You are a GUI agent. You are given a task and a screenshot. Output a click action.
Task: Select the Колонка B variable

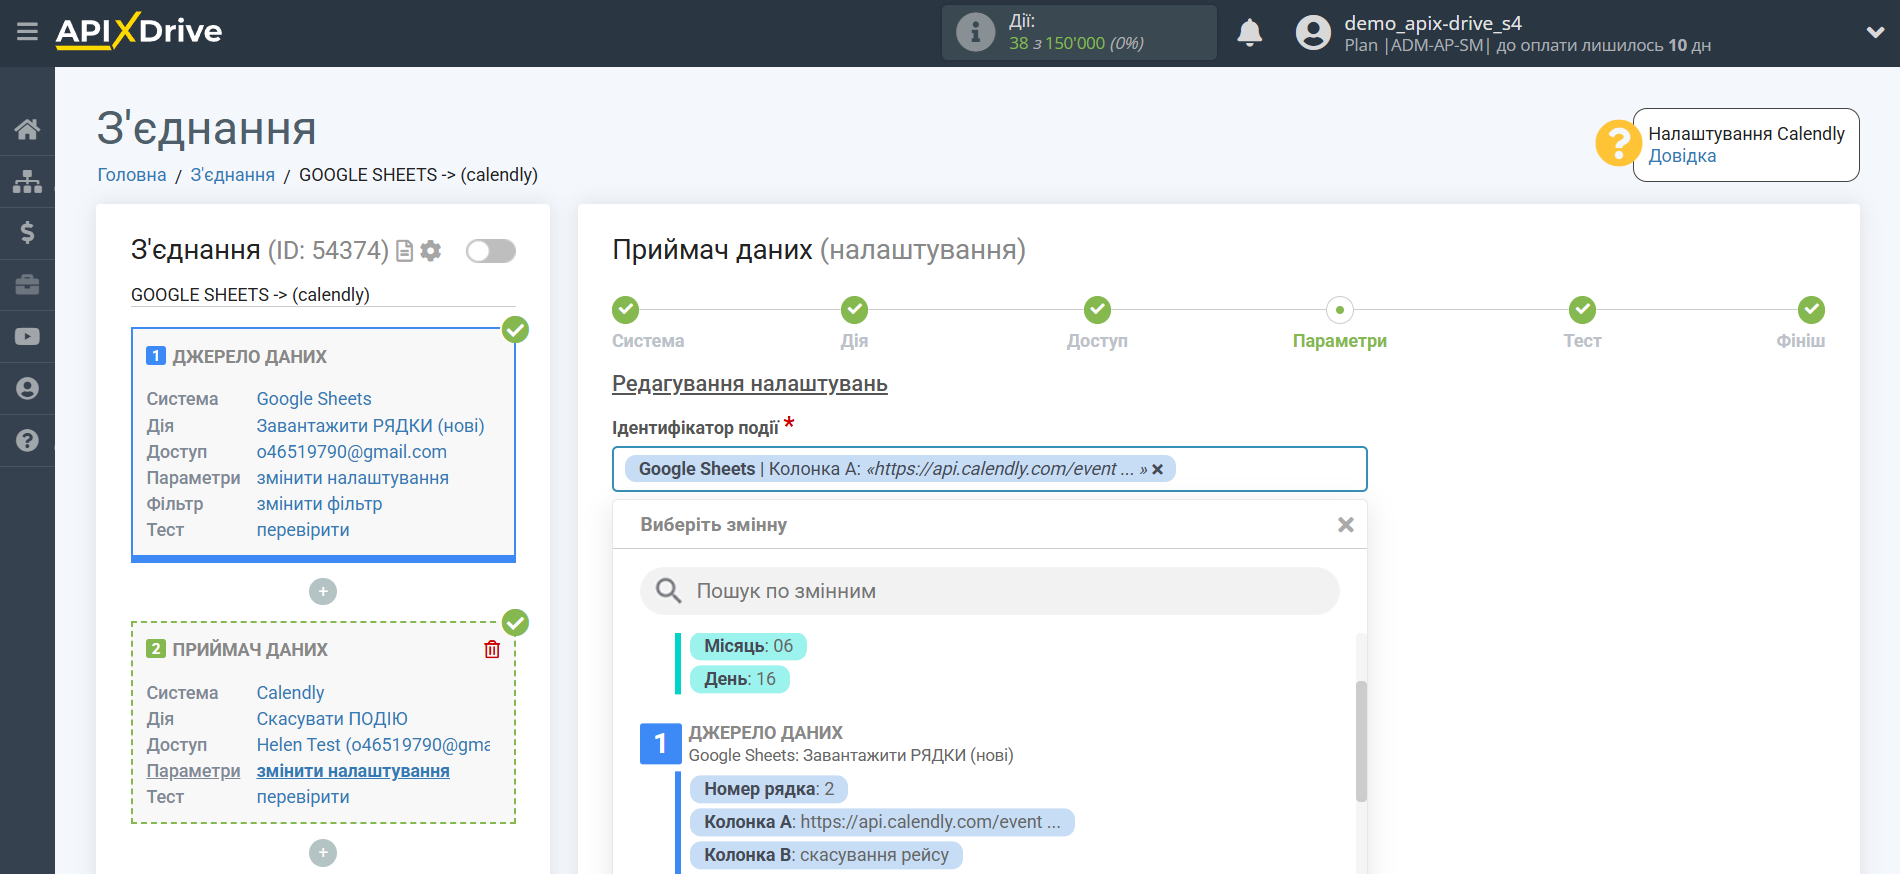[826, 855]
